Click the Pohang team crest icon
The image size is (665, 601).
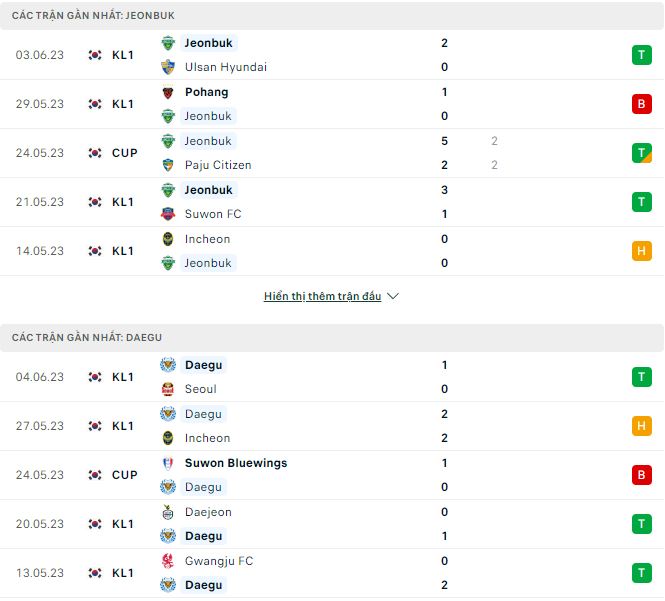(167, 92)
